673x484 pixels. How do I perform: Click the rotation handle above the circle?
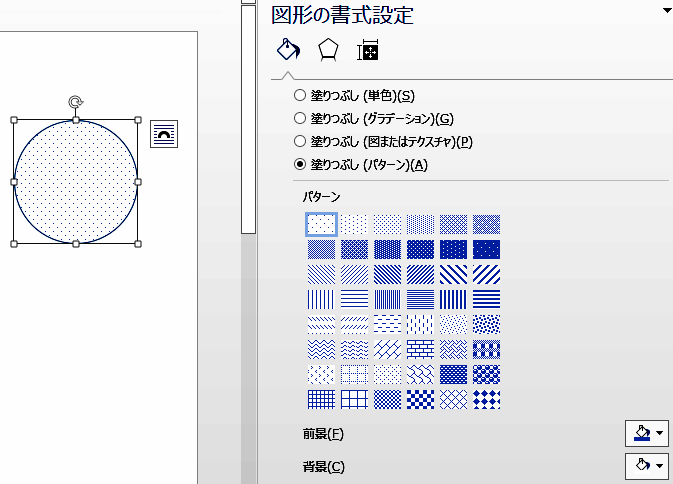click(x=75, y=101)
